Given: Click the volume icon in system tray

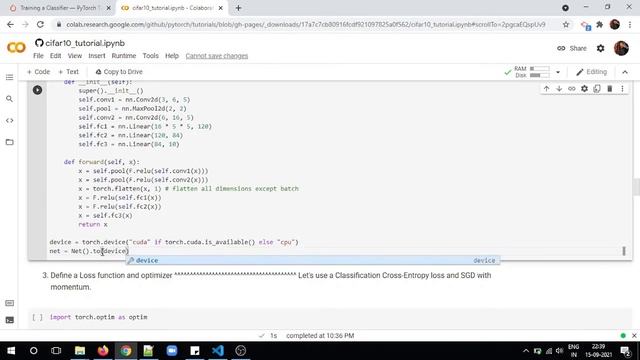Looking at the screenshot, I should 559,351.
